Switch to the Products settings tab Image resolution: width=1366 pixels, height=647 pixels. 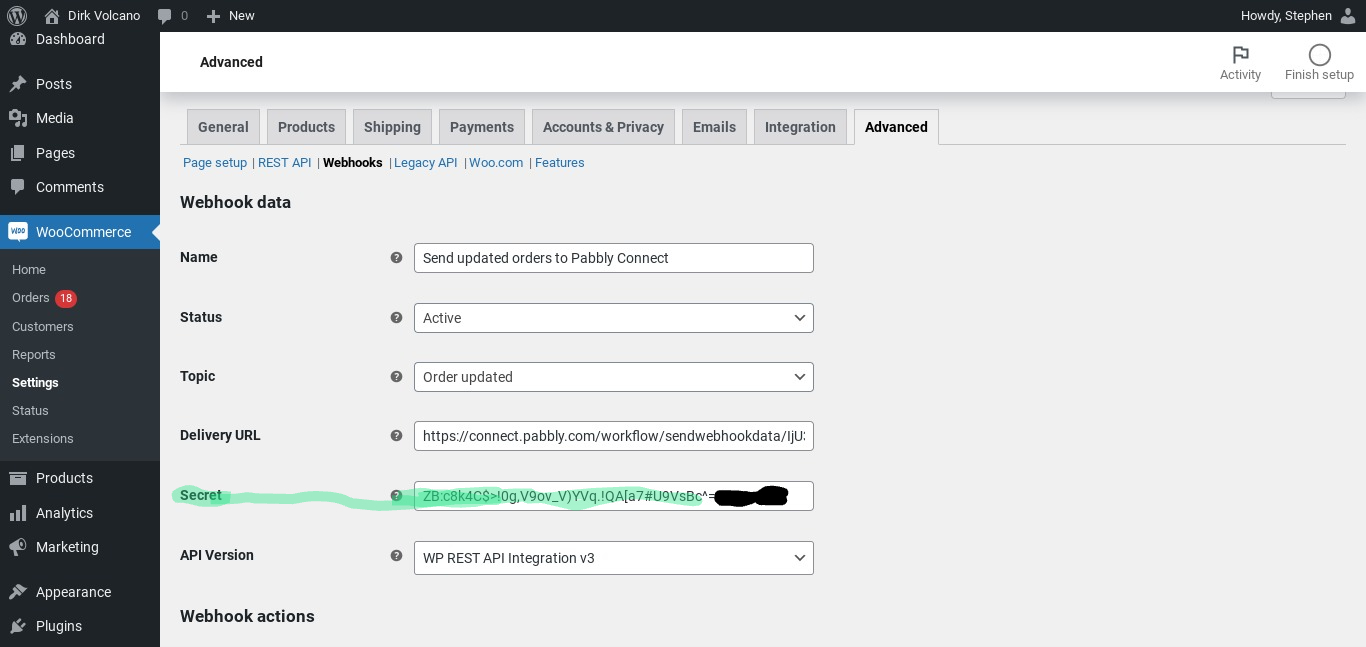pyautogui.click(x=306, y=127)
